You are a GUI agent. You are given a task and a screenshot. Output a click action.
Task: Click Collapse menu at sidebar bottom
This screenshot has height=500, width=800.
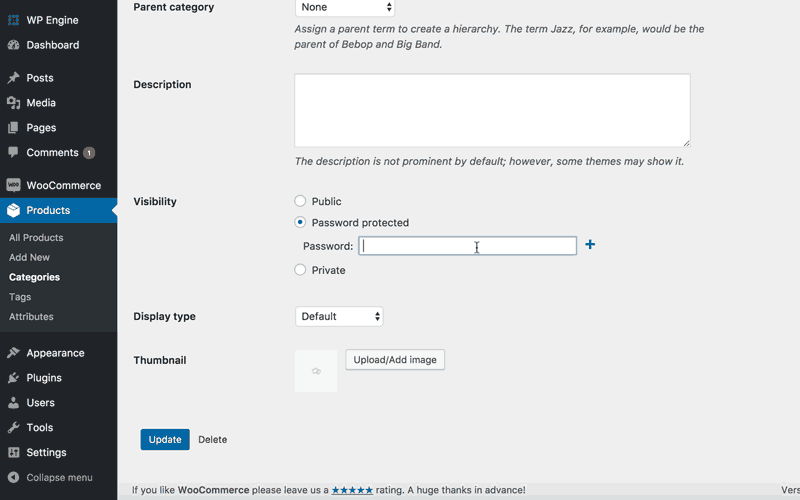tap(59, 478)
